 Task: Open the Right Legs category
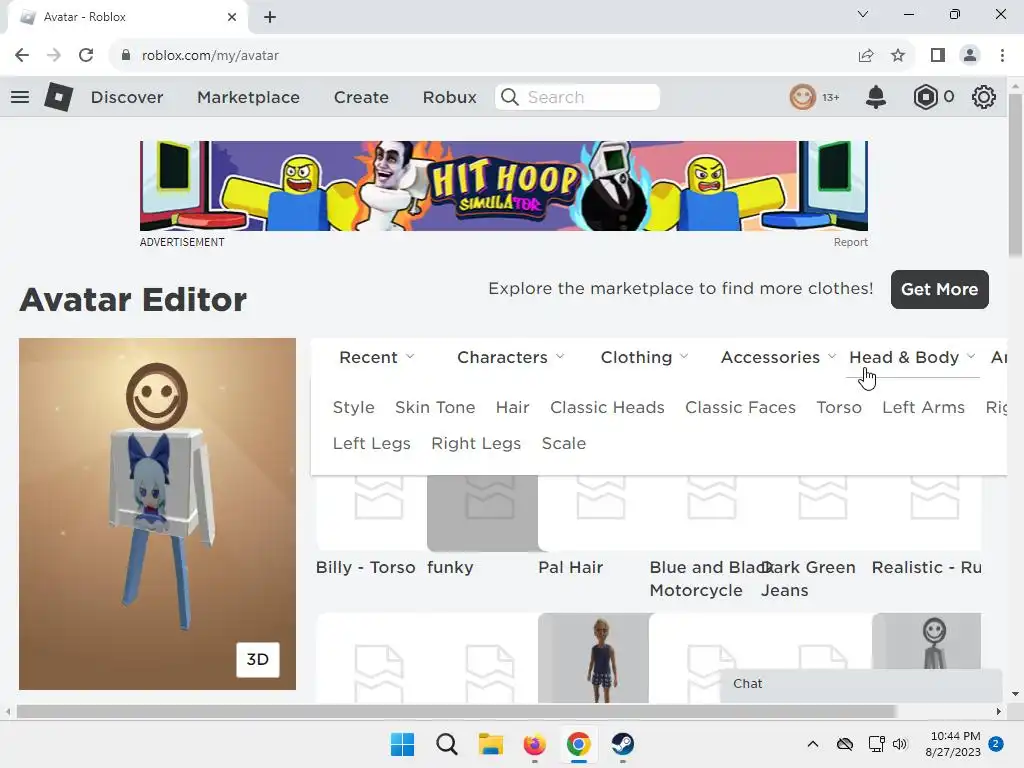pyautogui.click(x=476, y=443)
